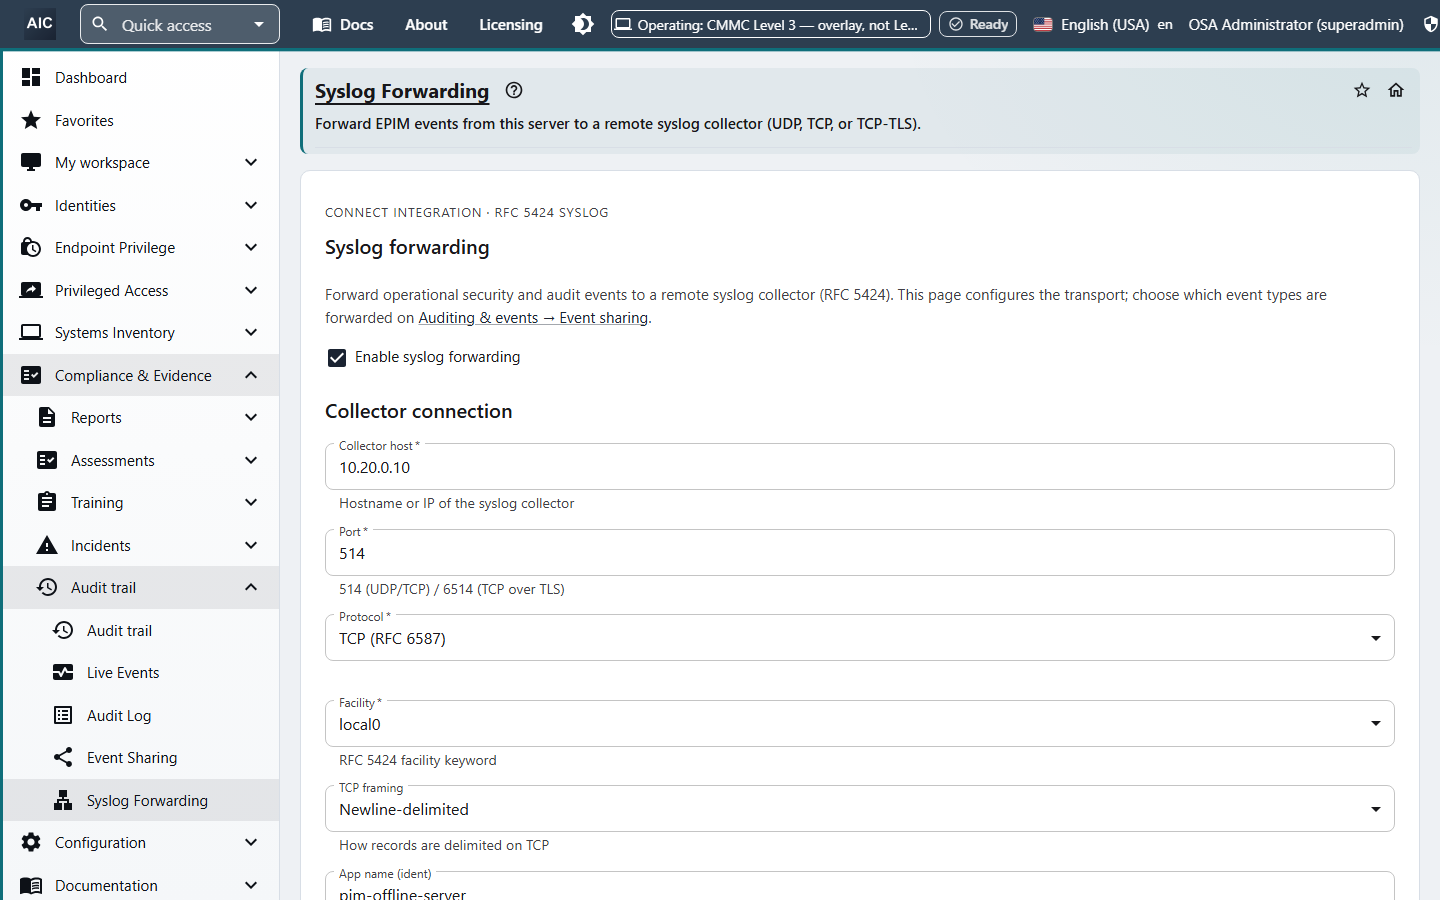Follow the Auditing & events → Event sharing link
Image resolution: width=1440 pixels, height=900 pixels.
(533, 318)
